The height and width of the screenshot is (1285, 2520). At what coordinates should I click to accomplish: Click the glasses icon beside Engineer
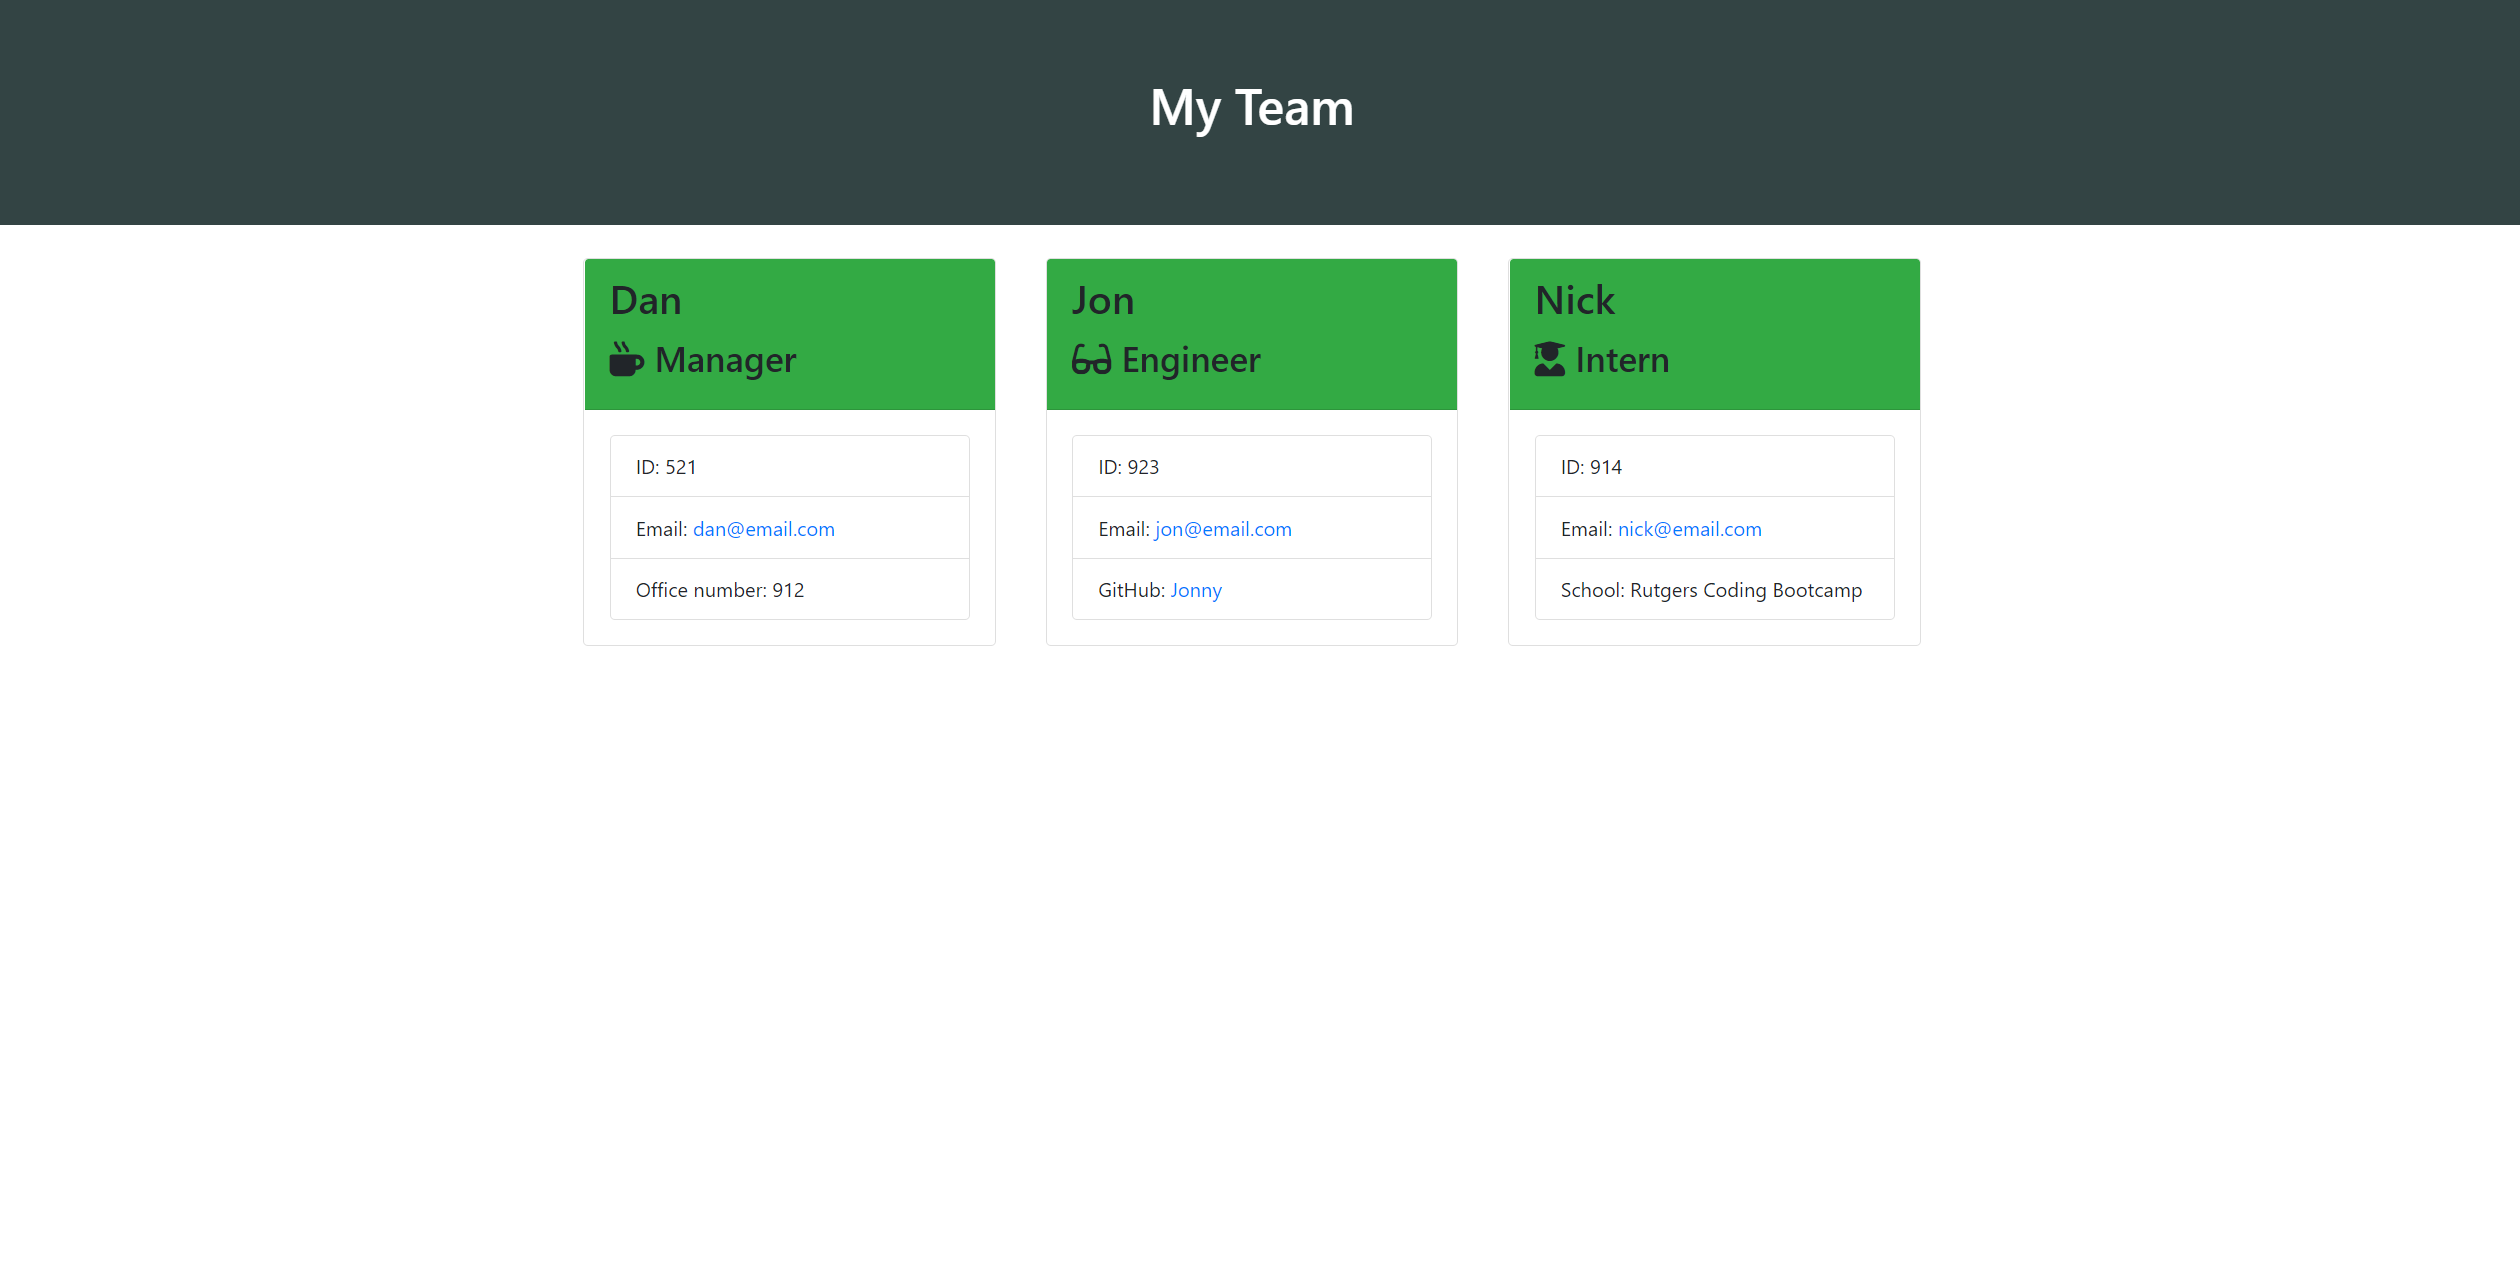click(x=1091, y=360)
